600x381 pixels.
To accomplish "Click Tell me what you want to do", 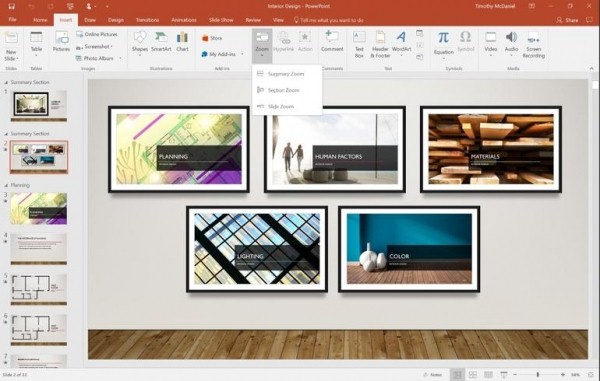I will pyautogui.click(x=328, y=20).
